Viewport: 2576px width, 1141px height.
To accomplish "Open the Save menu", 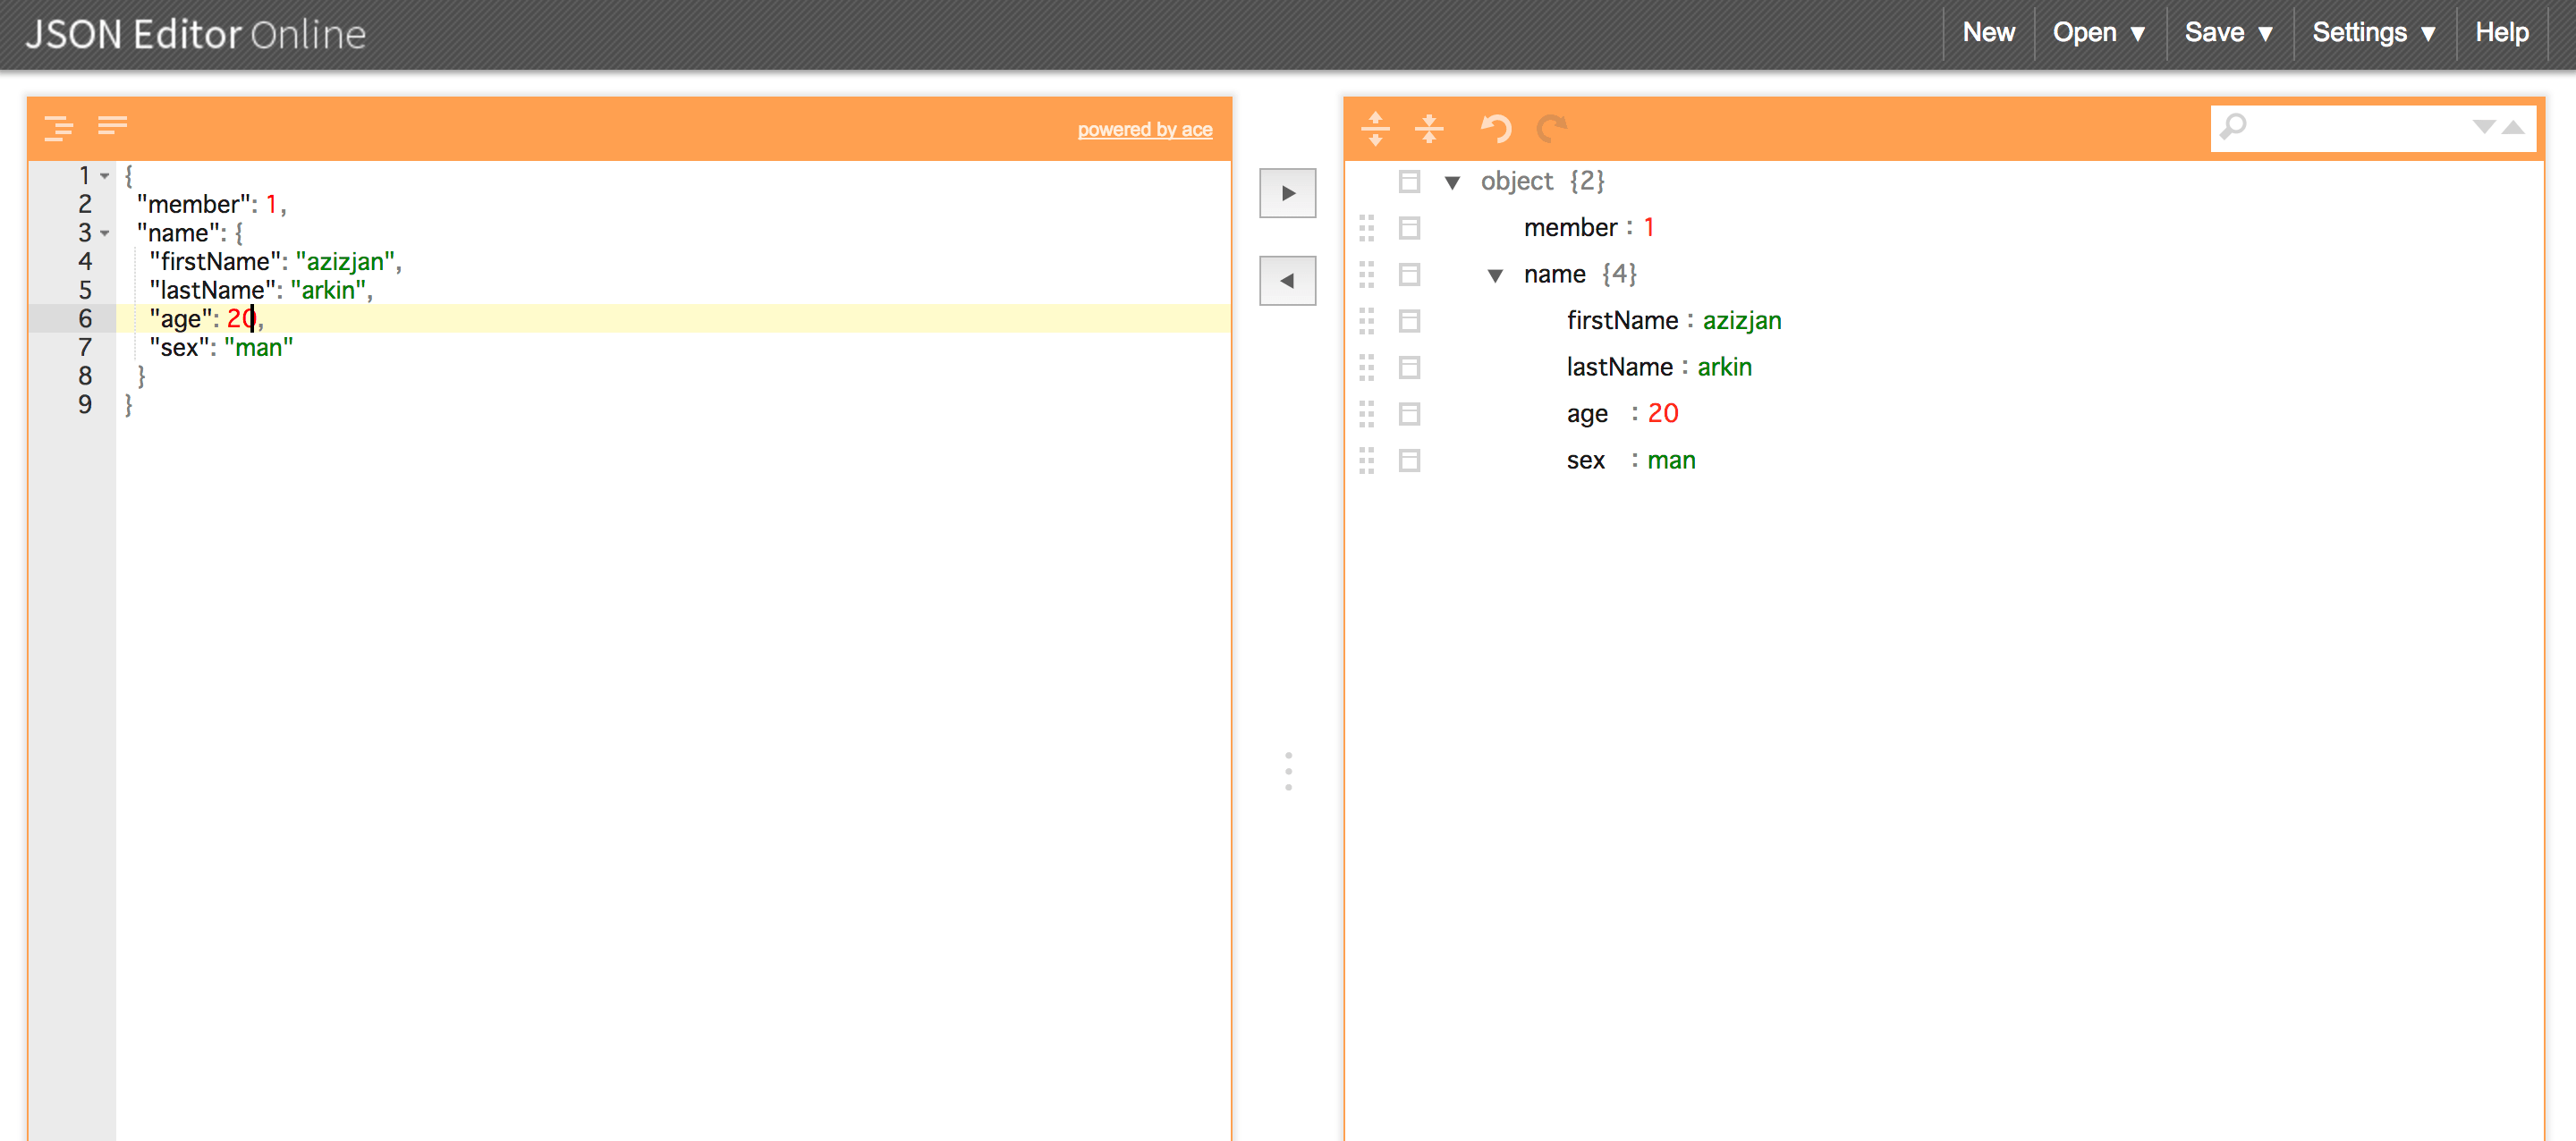I will coord(2229,32).
